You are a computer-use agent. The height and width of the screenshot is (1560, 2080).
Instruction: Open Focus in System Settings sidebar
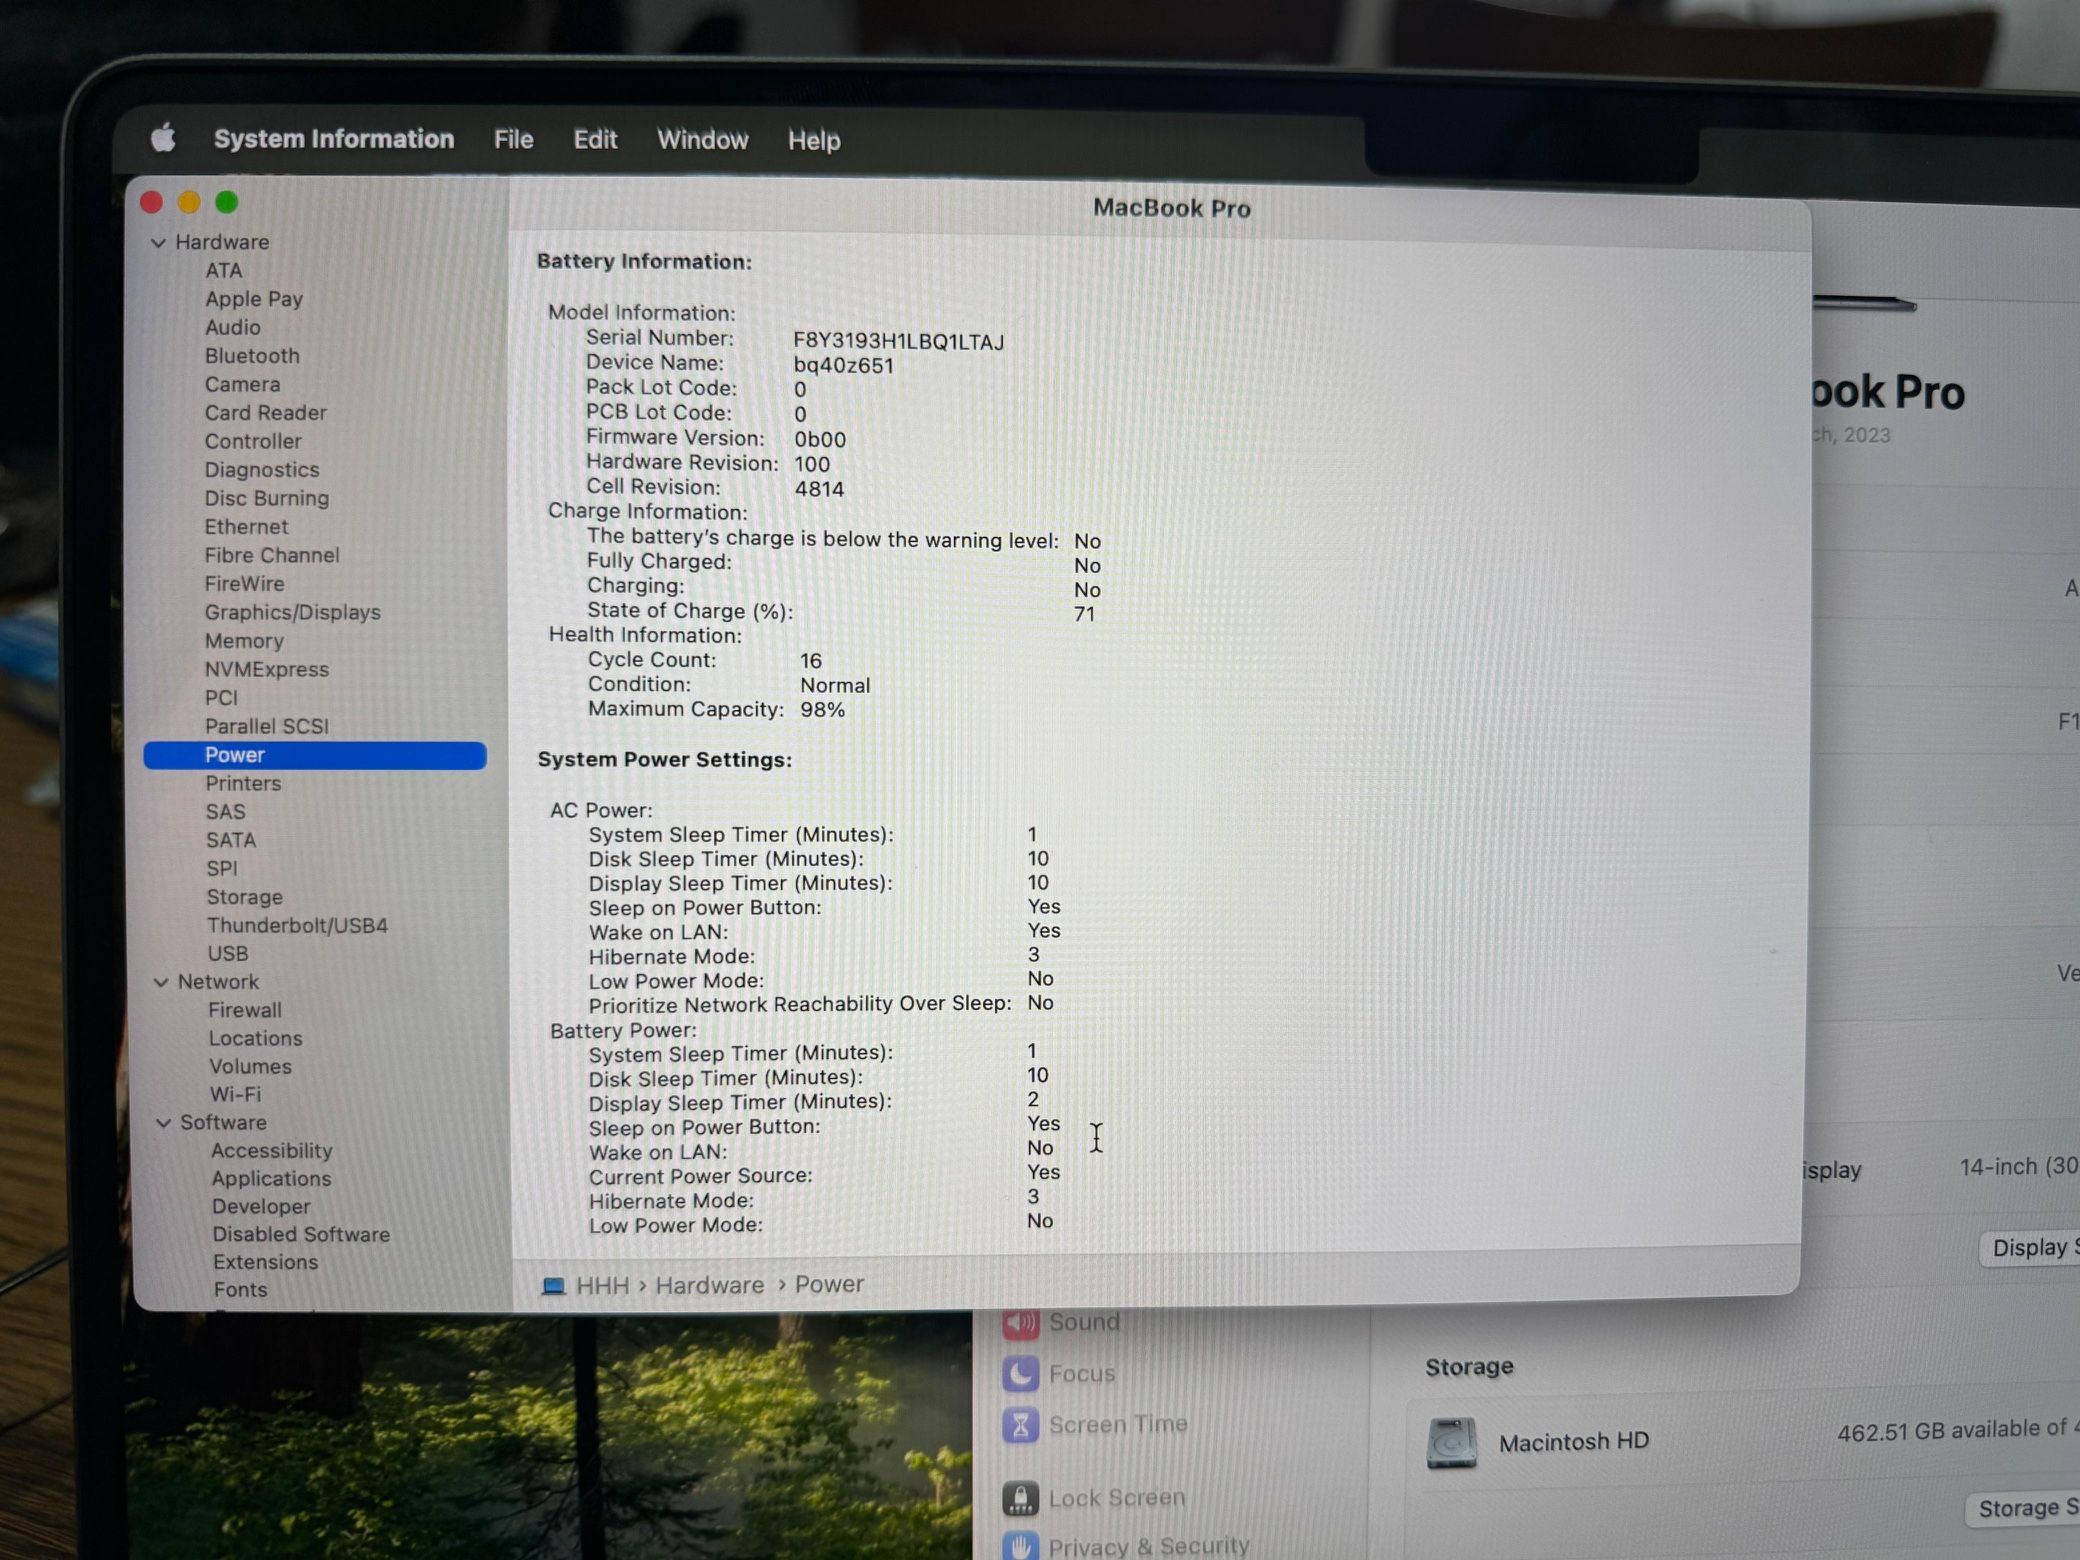click(x=1058, y=1374)
